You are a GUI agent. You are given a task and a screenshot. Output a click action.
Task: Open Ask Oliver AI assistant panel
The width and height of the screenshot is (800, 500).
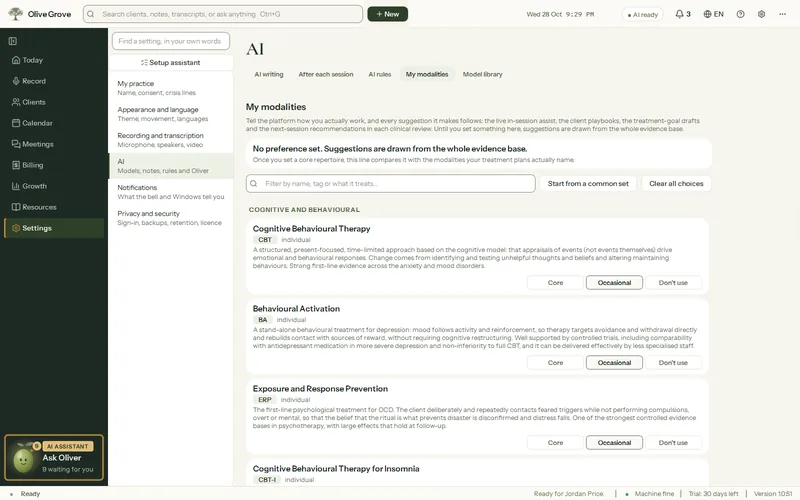click(x=54, y=458)
